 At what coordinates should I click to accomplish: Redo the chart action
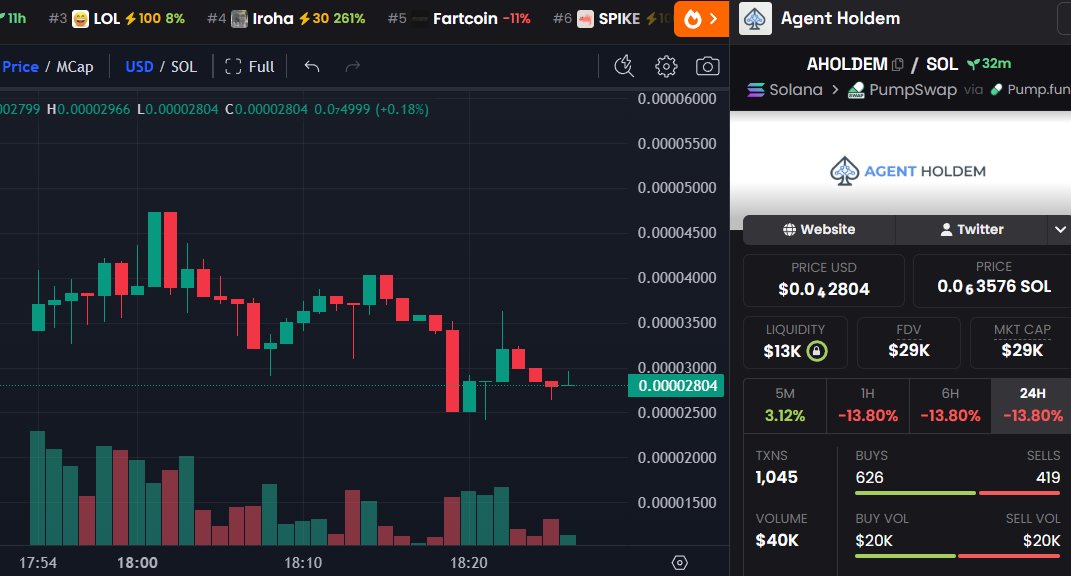(352, 66)
